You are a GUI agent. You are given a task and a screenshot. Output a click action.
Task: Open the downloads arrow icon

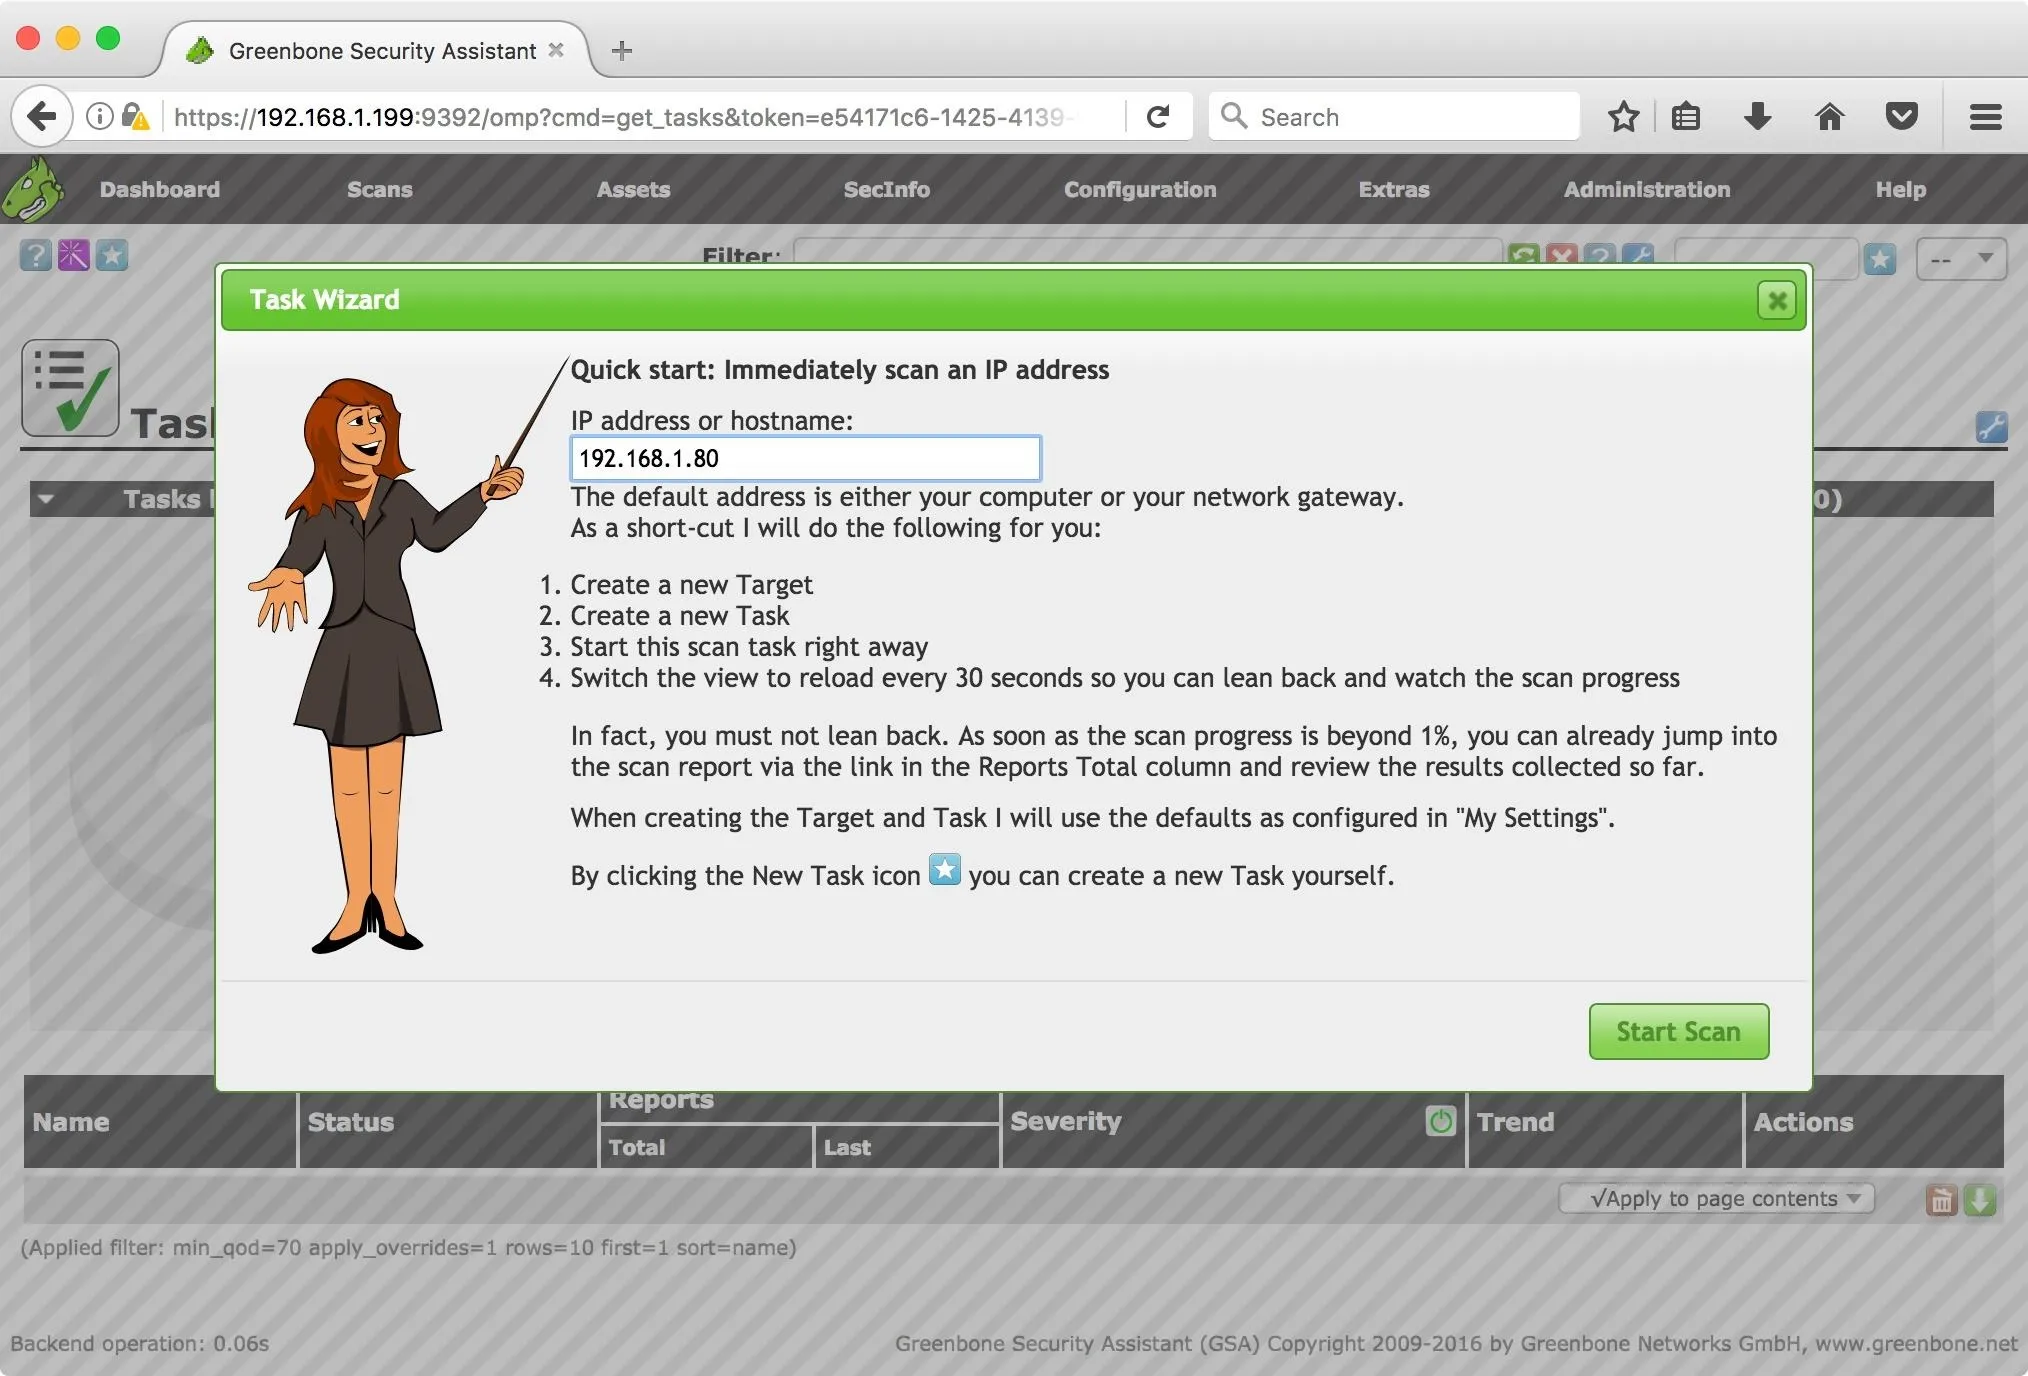point(1757,117)
